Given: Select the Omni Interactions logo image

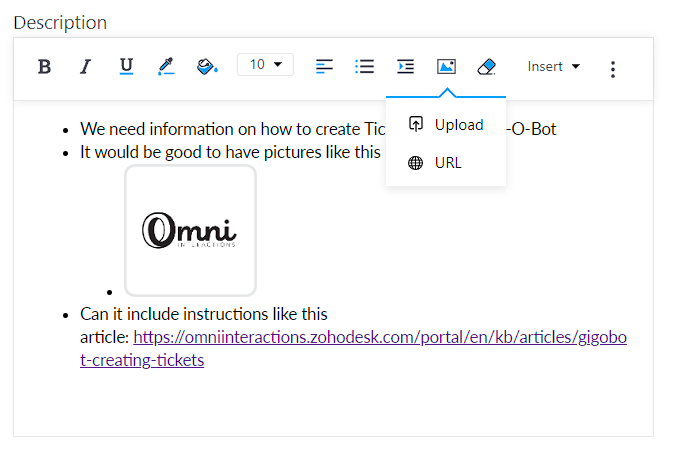Looking at the screenshot, I should click(x=190, y=230).
